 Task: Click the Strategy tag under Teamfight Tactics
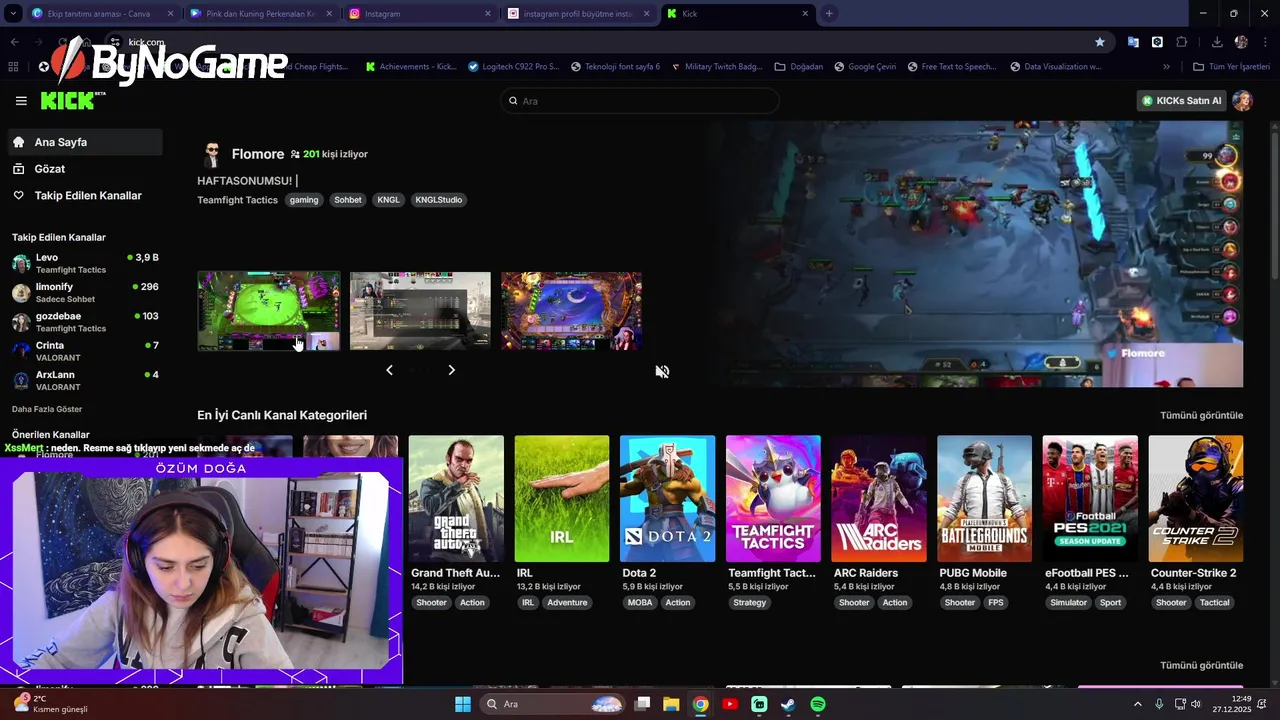point(750,603)
